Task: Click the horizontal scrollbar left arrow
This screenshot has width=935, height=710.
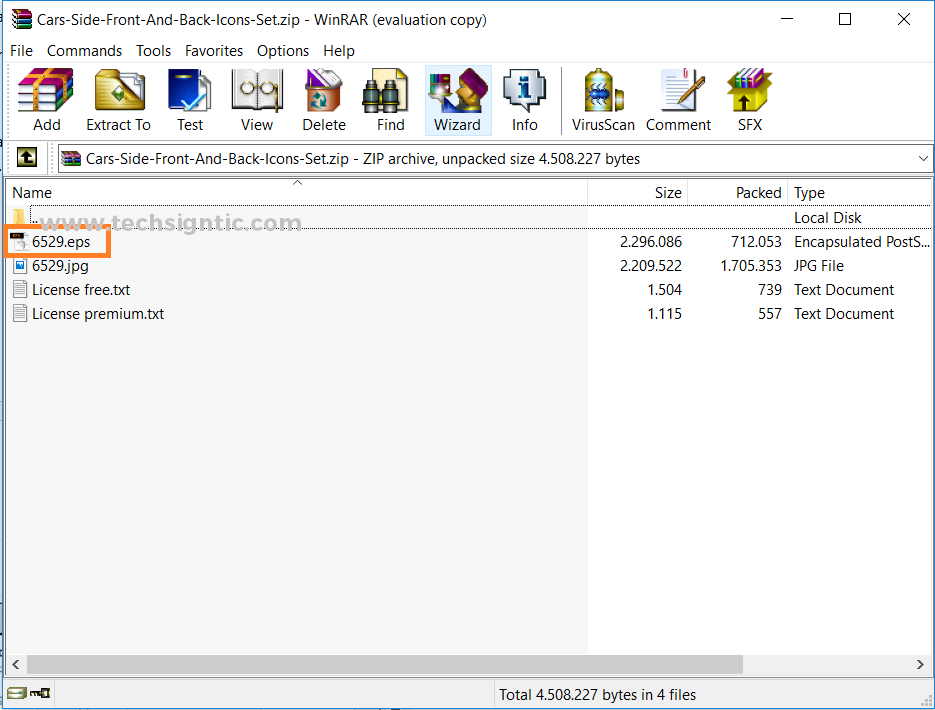Action: click(x=16, y=664)
